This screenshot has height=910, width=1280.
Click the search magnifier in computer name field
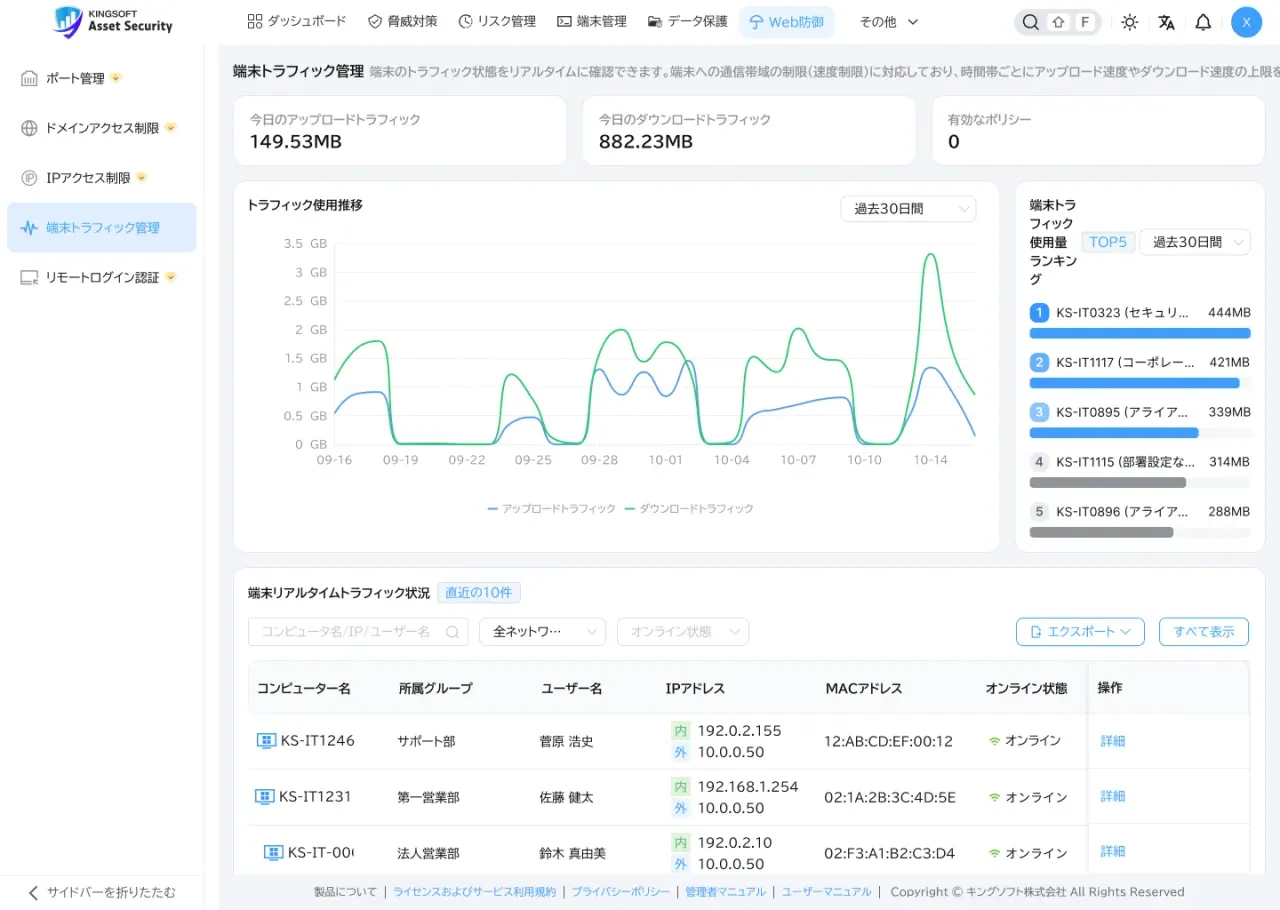[453, 632]
